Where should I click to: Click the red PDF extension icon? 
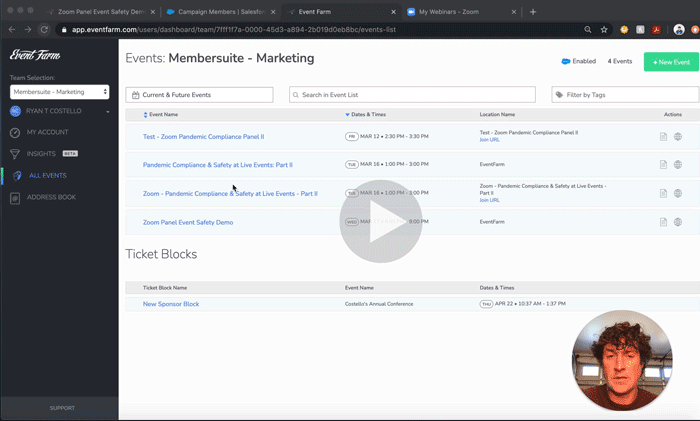click(656, 29)
